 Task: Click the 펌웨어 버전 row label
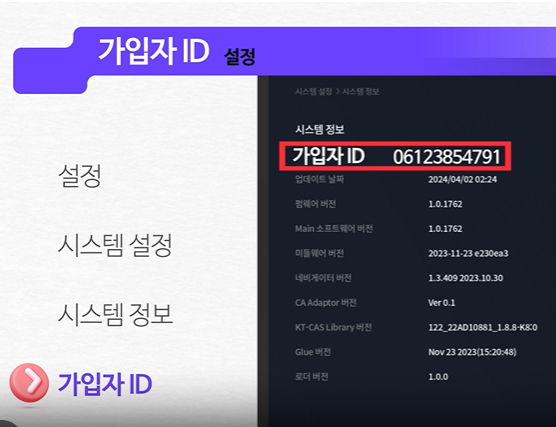pos(316,204)
